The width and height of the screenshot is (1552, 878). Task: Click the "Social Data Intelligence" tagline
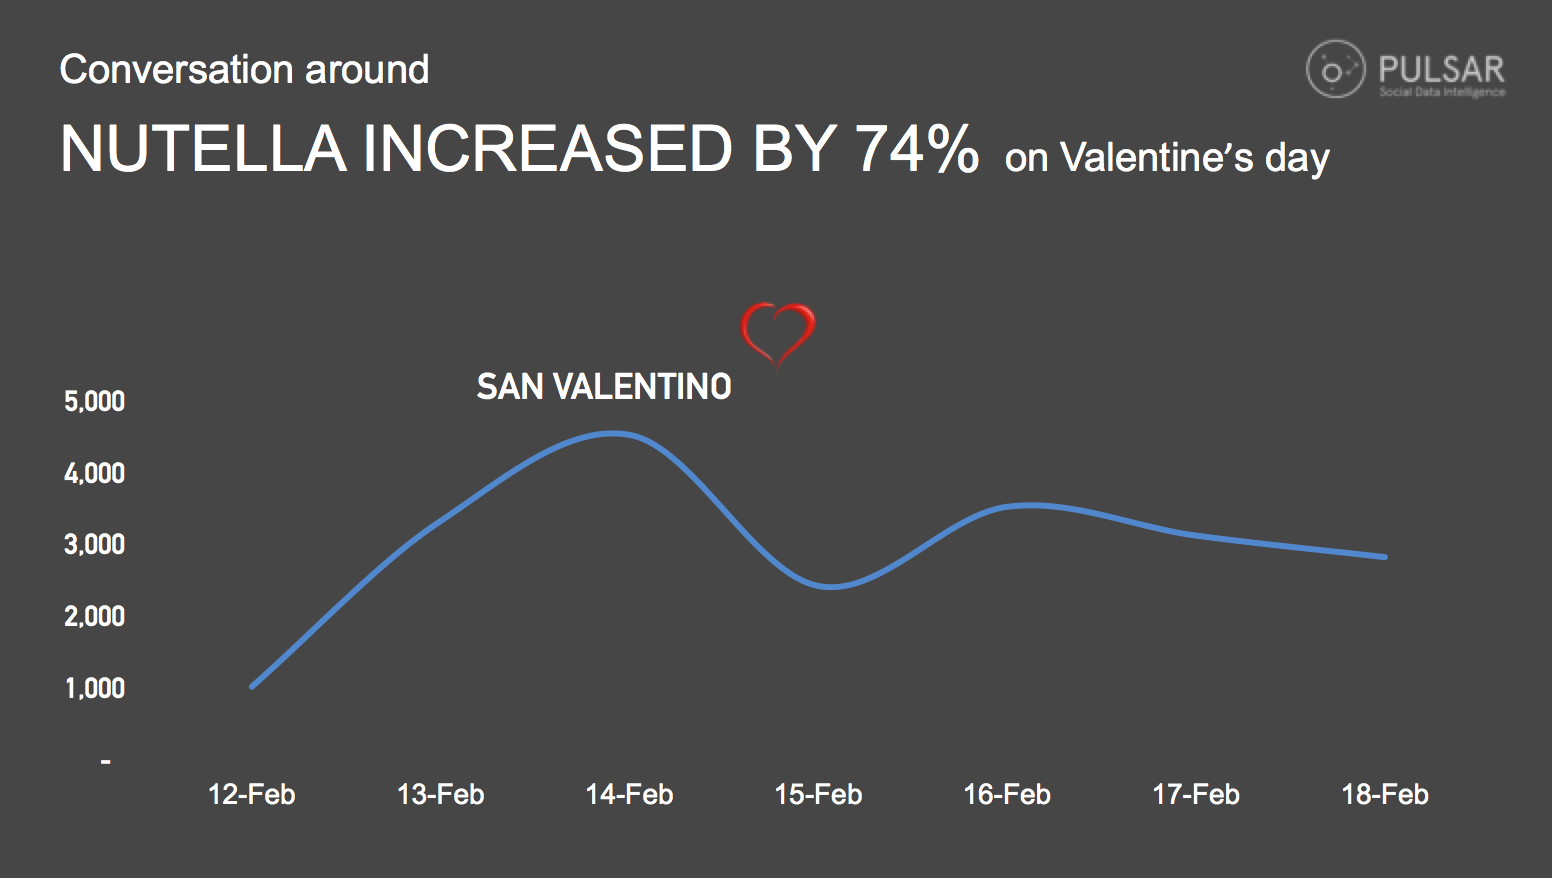point(1441,92)
